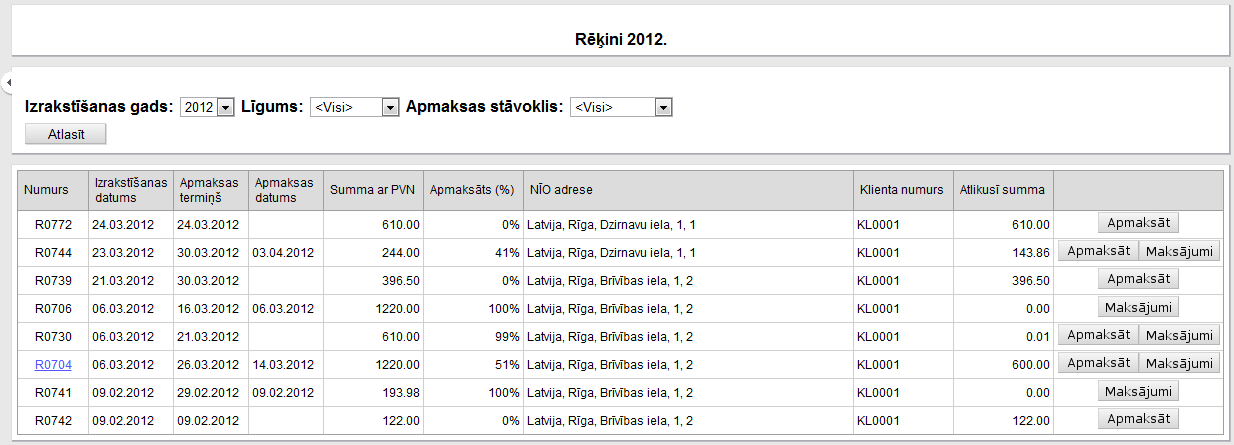Show Maksājumi for invoice R0706
The image size is (1234, 445).
[1138, 307]
